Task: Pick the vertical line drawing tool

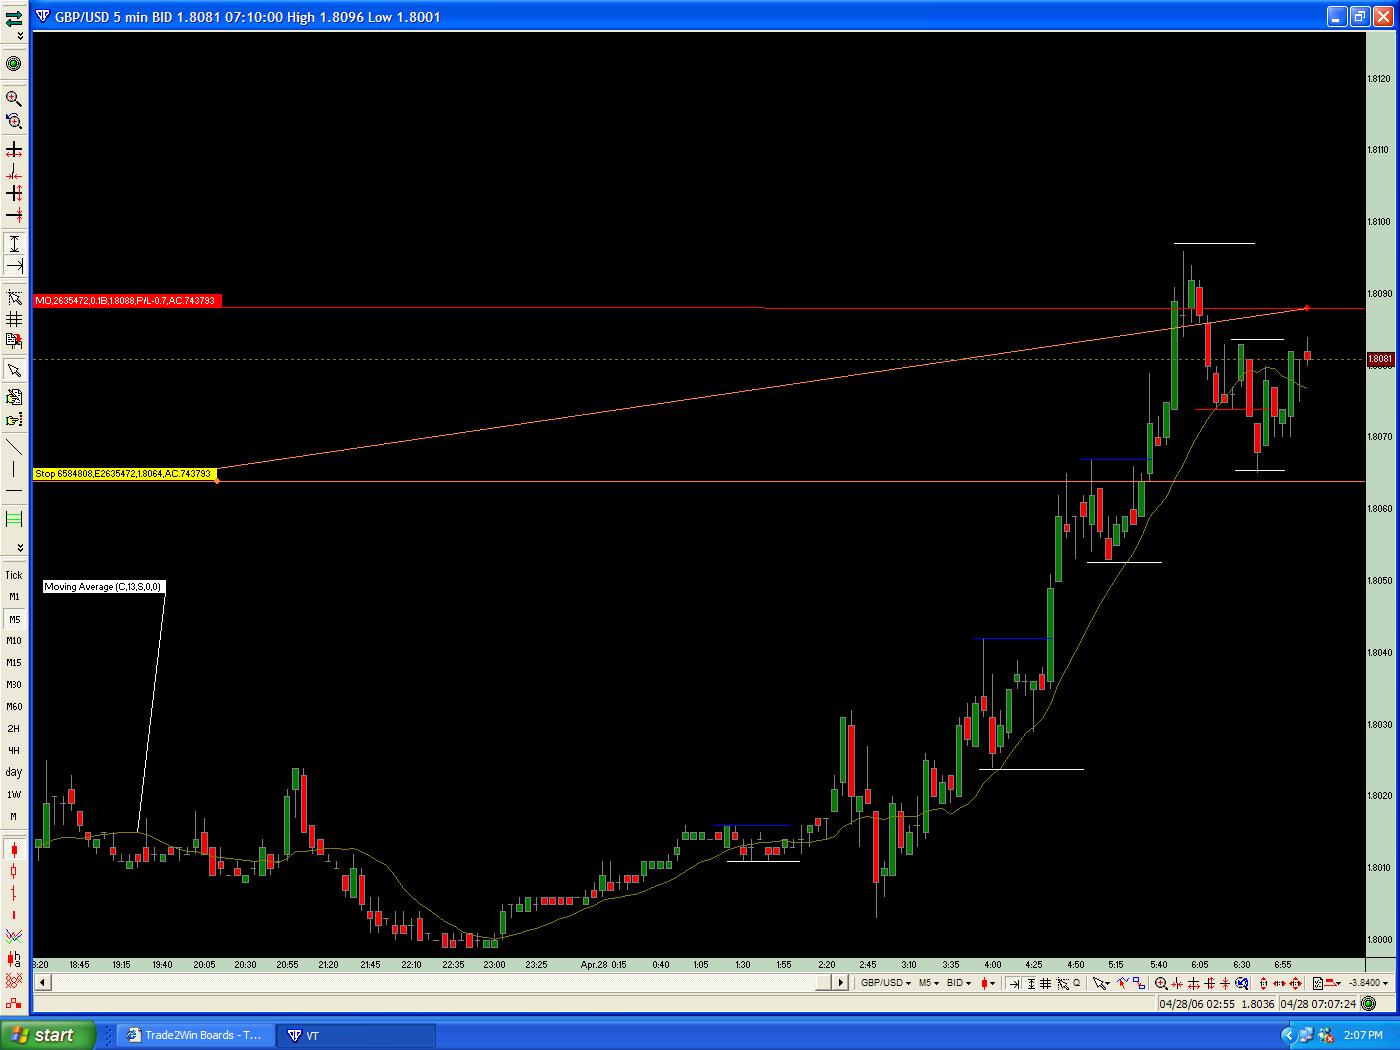Action: tap(14, 468)
